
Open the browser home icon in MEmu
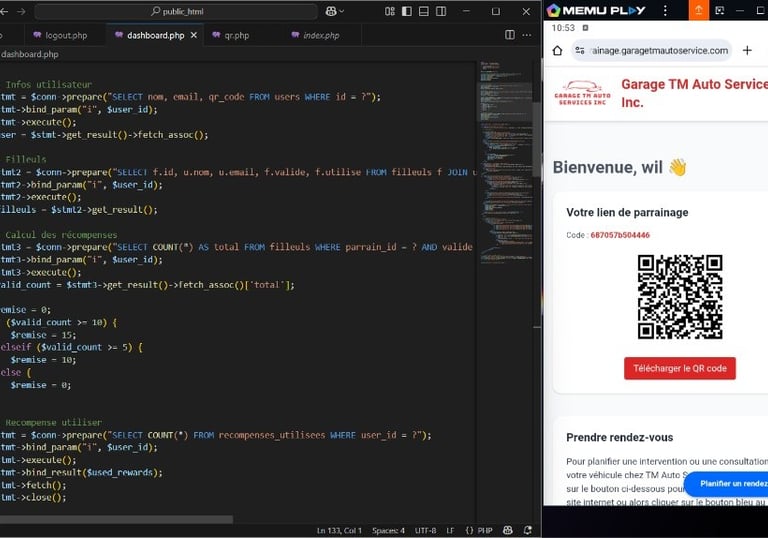coord(557,50)
